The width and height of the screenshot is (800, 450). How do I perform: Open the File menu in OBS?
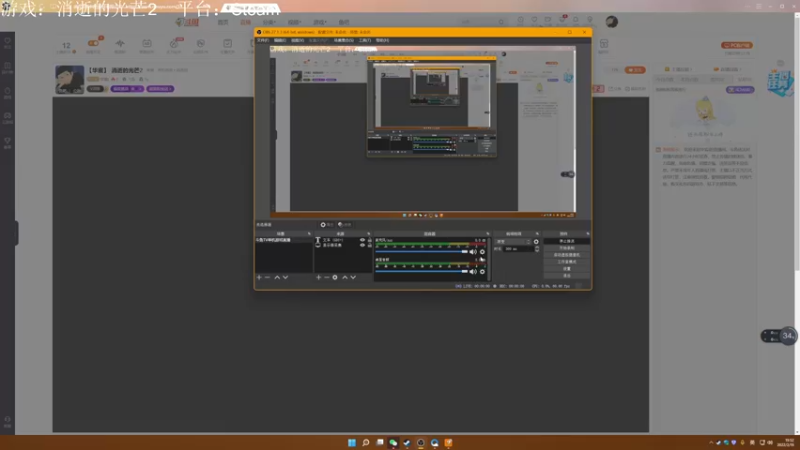(263, 40)
